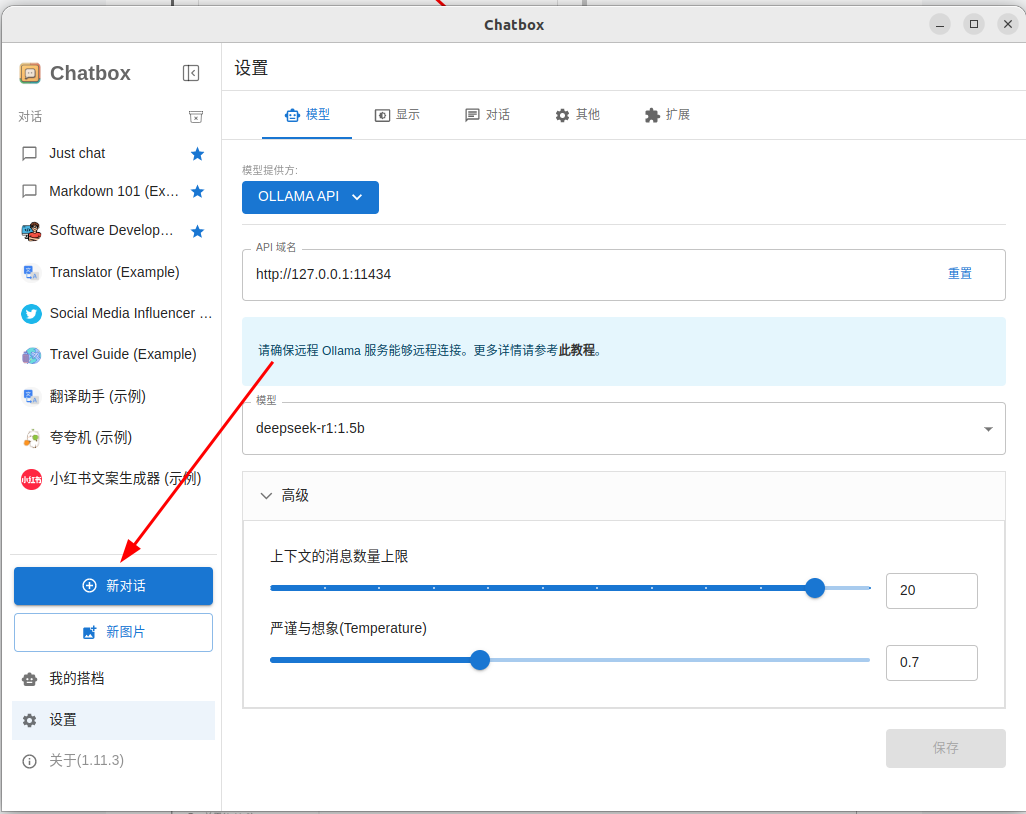Image resolution: width=1026 pixels, height=814 pixels.
Task: Open the Translator (Example) conversation
Action: (x=113, y=272)
